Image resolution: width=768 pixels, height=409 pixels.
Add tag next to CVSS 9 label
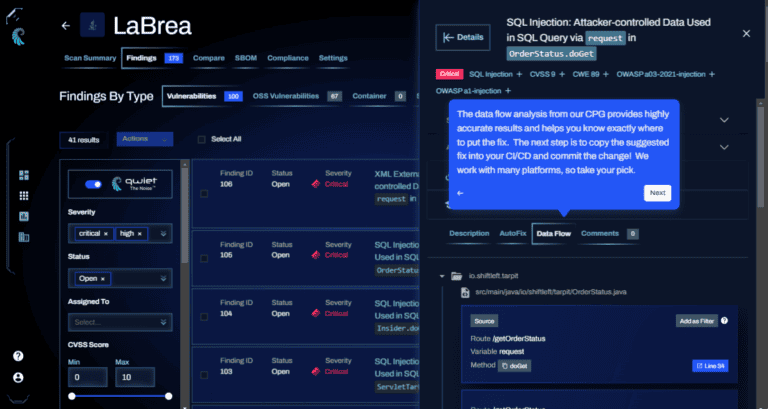coord(562,74)
